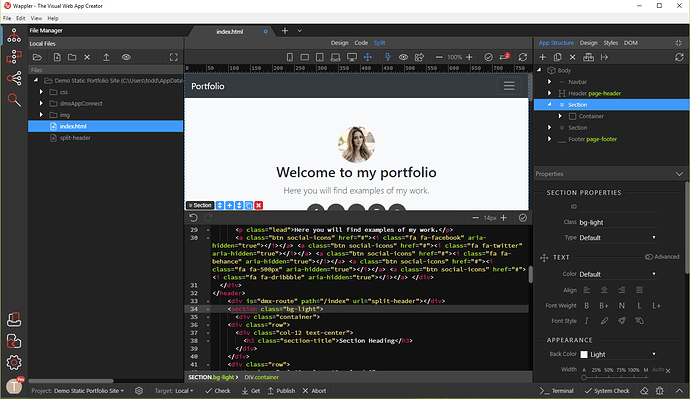The width and height of the screenshot is (690, 399).
Task: Expand the Container node
Action: pos(560,116)
